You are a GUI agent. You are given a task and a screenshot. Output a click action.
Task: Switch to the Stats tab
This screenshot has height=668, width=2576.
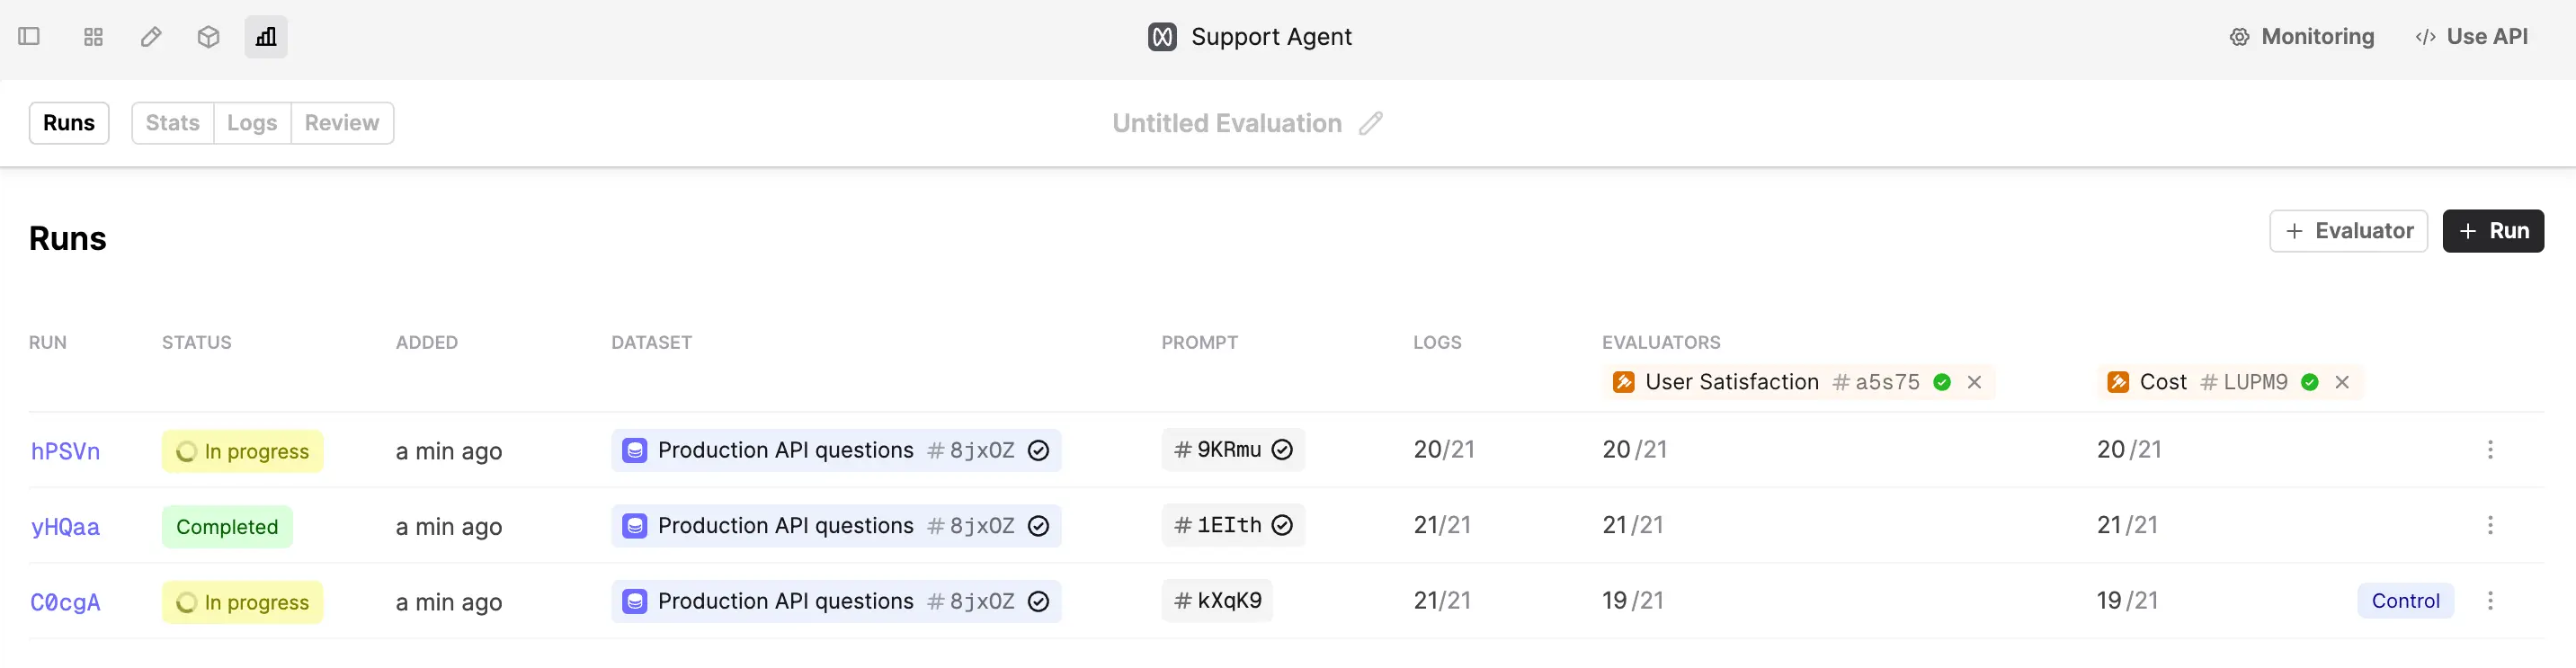(x=172, y=122)
